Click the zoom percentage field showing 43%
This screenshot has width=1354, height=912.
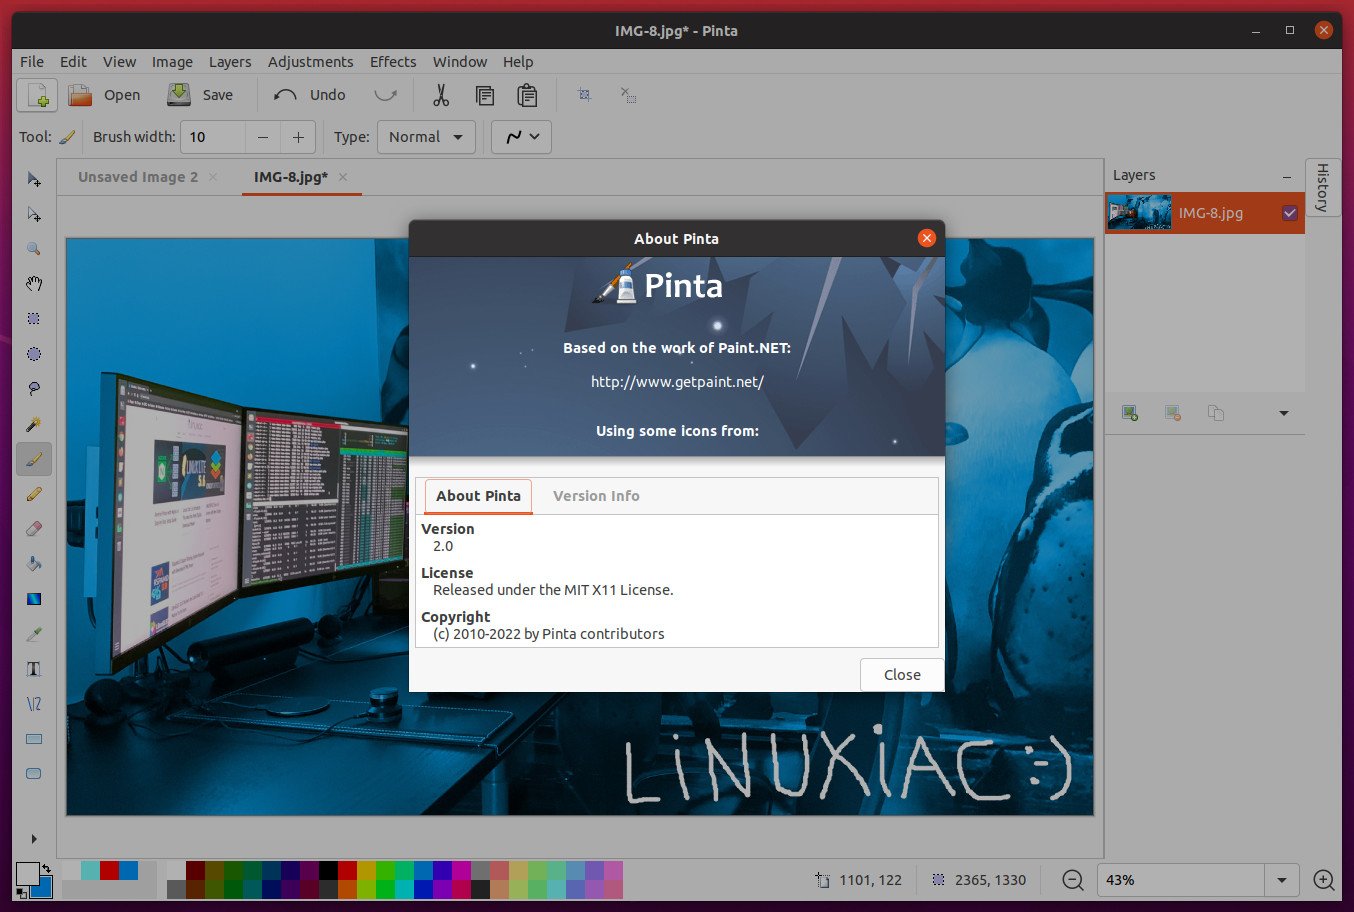[x=1181, y=880]
